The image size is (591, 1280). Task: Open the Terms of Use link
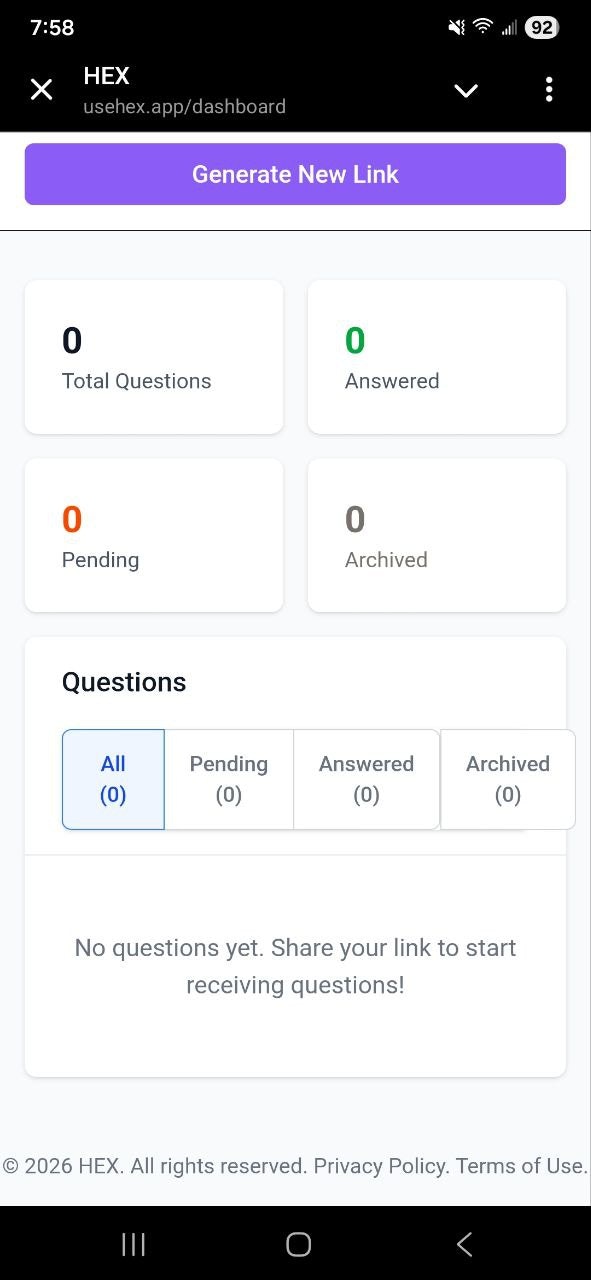pos(517,1165)
